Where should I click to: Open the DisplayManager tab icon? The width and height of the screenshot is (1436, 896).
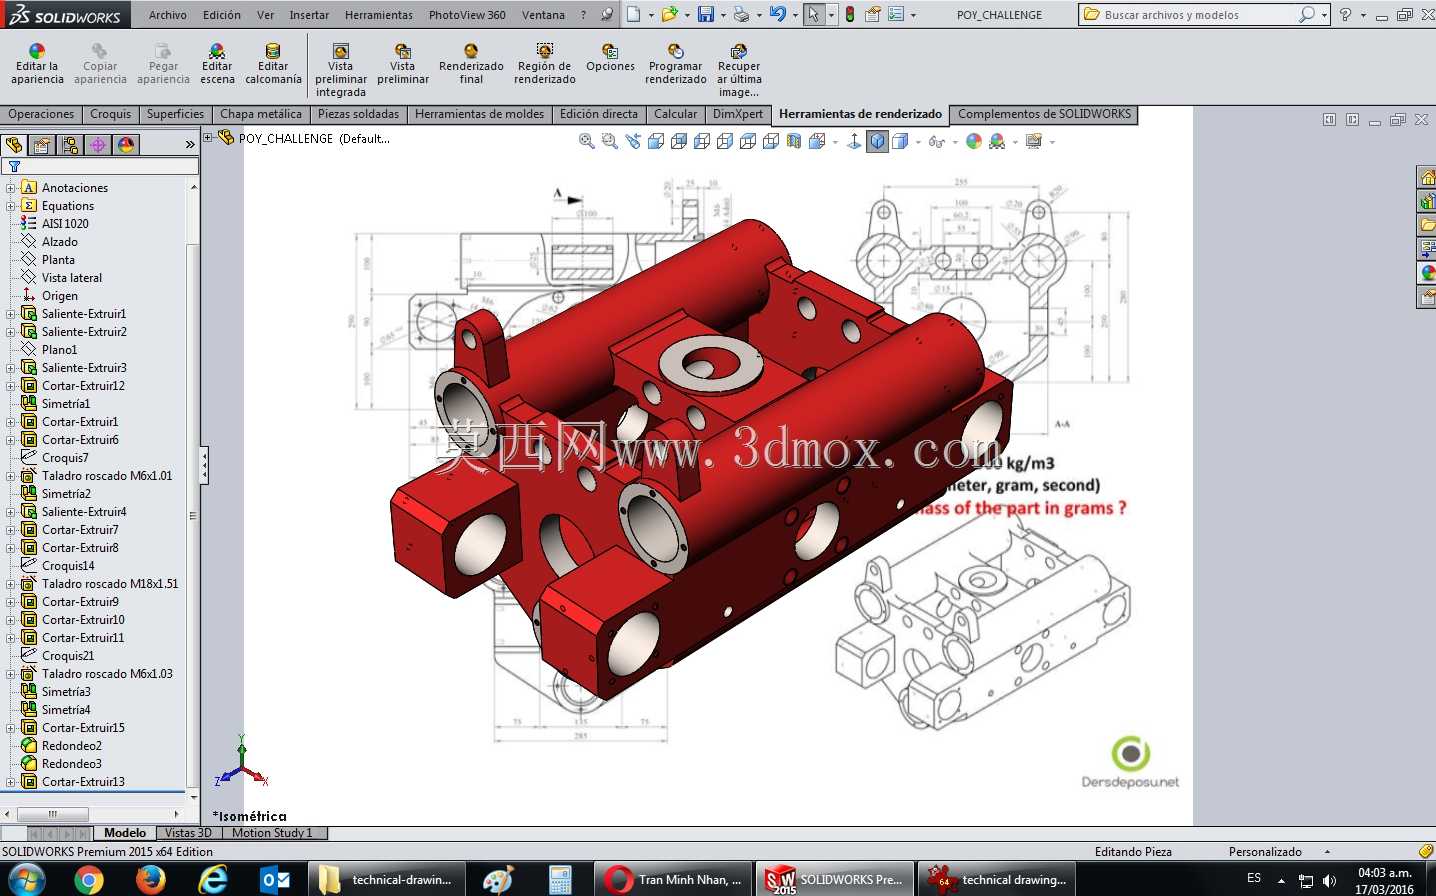point(126,145)
